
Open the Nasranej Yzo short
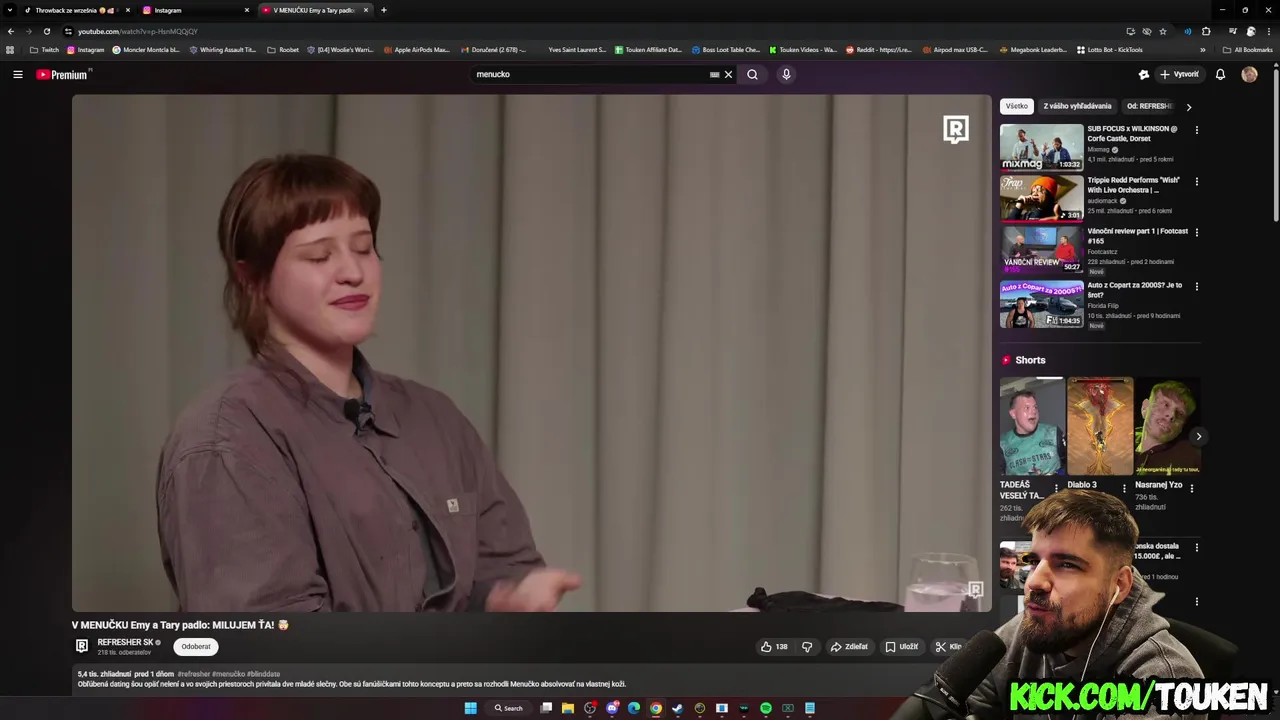coord(1167,426)
